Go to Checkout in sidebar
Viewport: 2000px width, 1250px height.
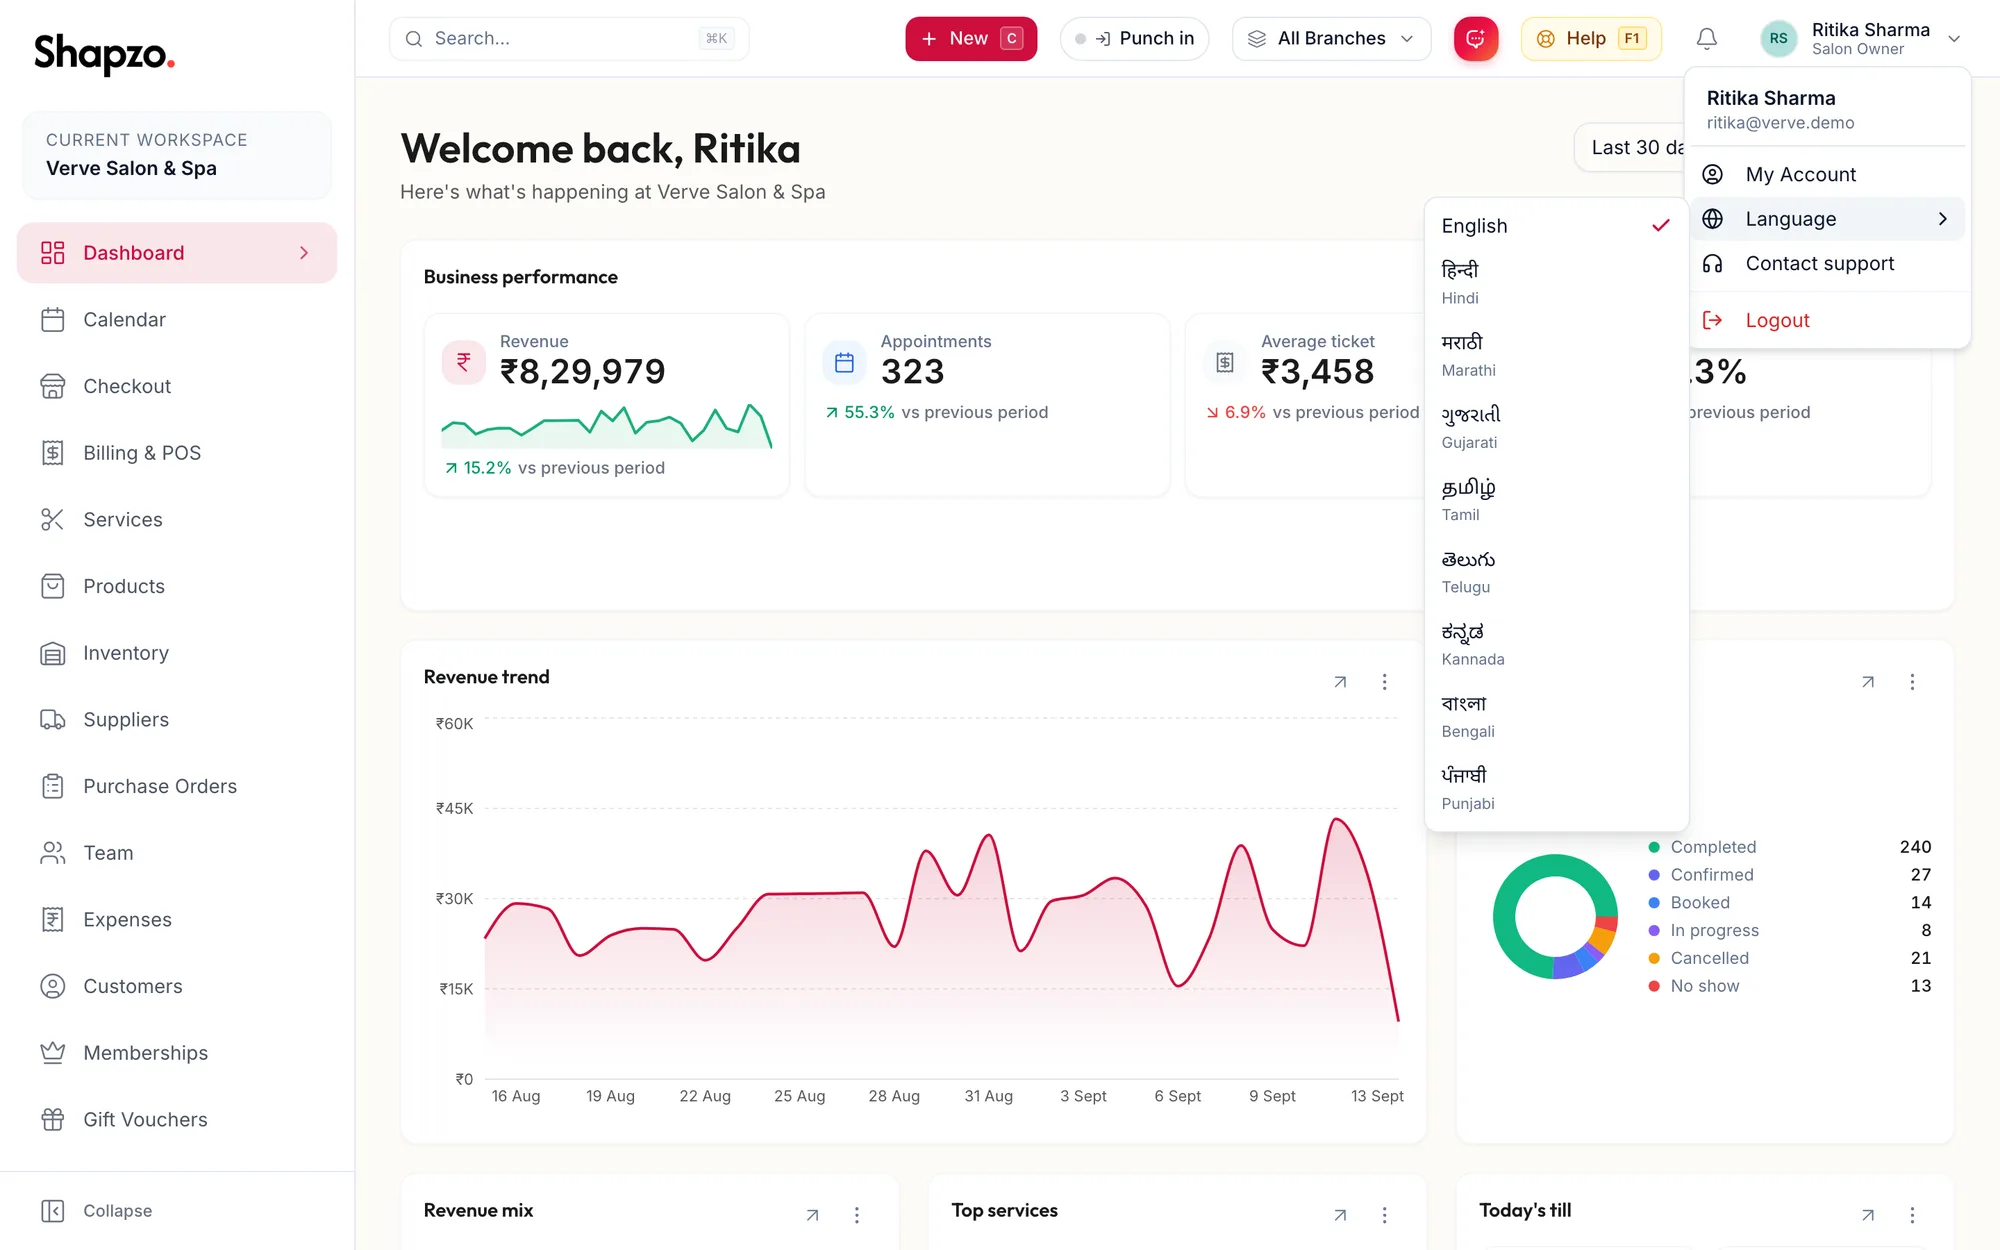pos(177,386)
